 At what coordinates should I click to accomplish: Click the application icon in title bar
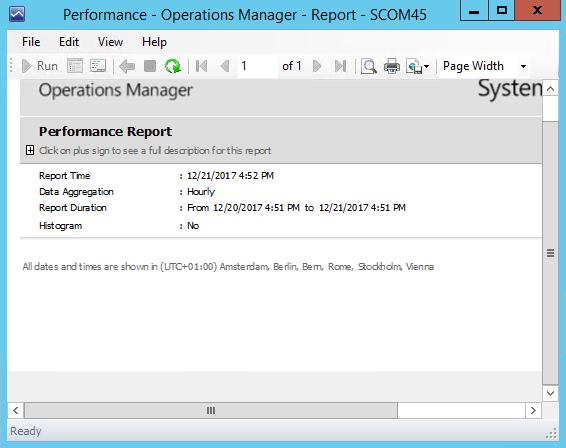tap(17, 14)
